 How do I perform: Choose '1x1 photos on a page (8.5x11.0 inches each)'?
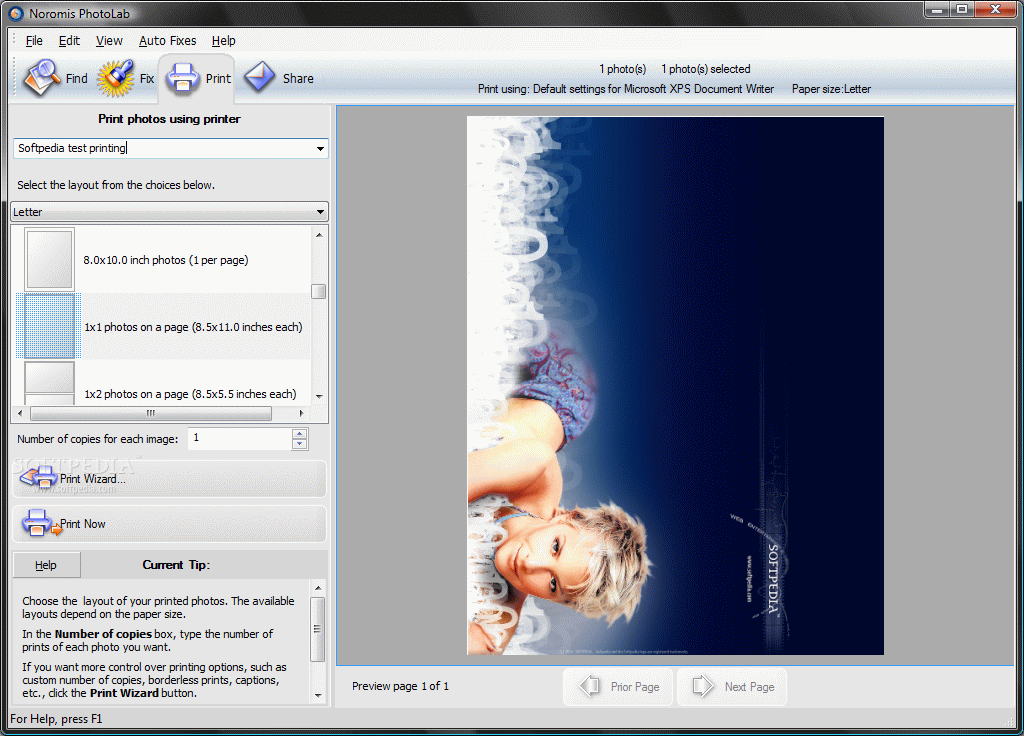pos(193,327)
